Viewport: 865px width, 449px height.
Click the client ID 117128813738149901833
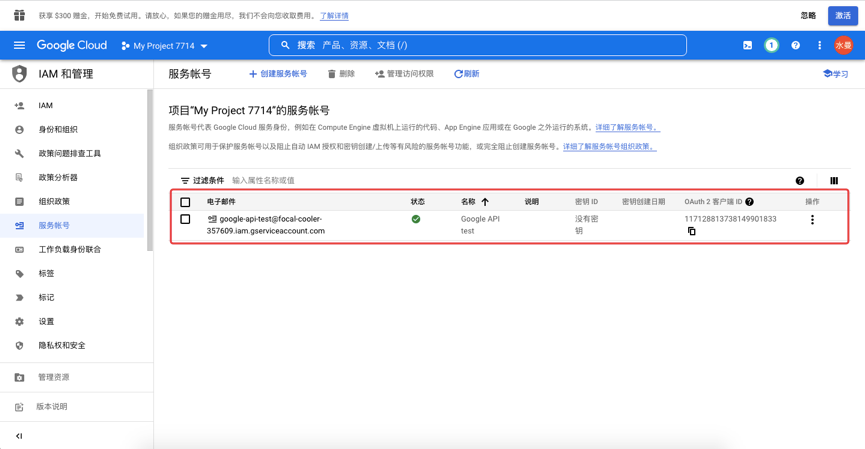pos(730,219)
